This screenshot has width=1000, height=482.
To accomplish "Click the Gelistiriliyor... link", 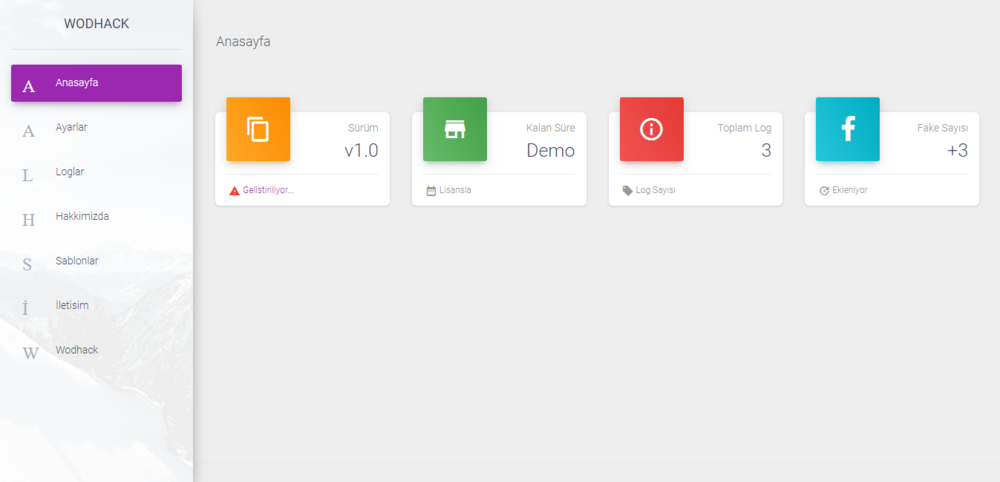I will (268, 191).
